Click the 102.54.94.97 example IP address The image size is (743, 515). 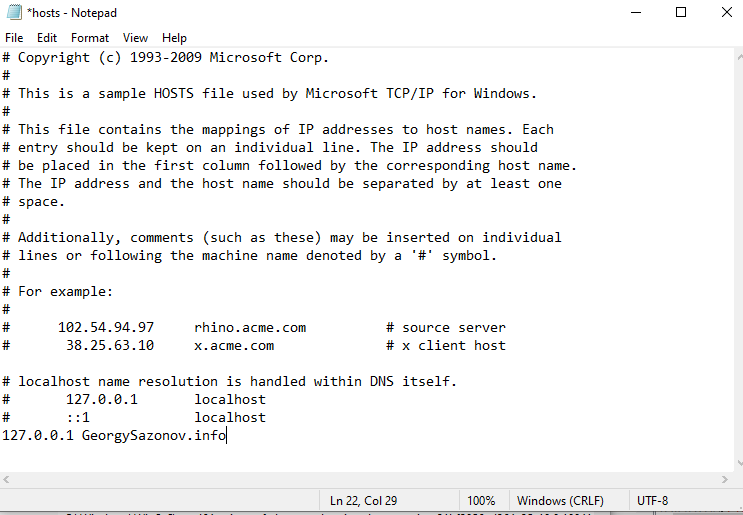coord(106,327)
